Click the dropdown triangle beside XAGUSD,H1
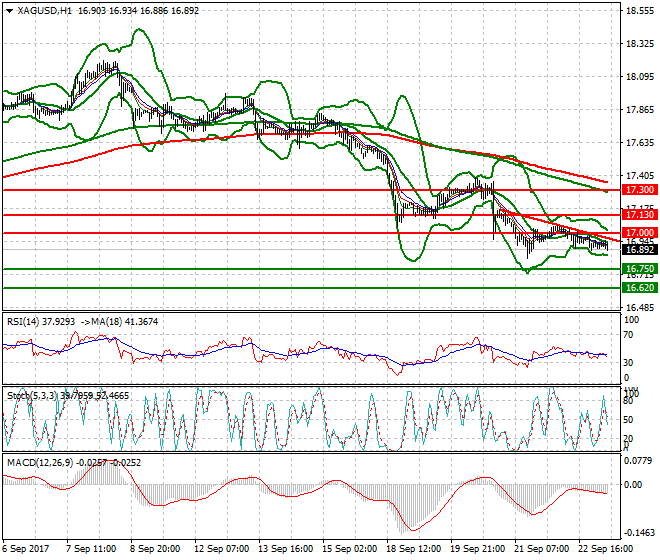 click(9, 10)
